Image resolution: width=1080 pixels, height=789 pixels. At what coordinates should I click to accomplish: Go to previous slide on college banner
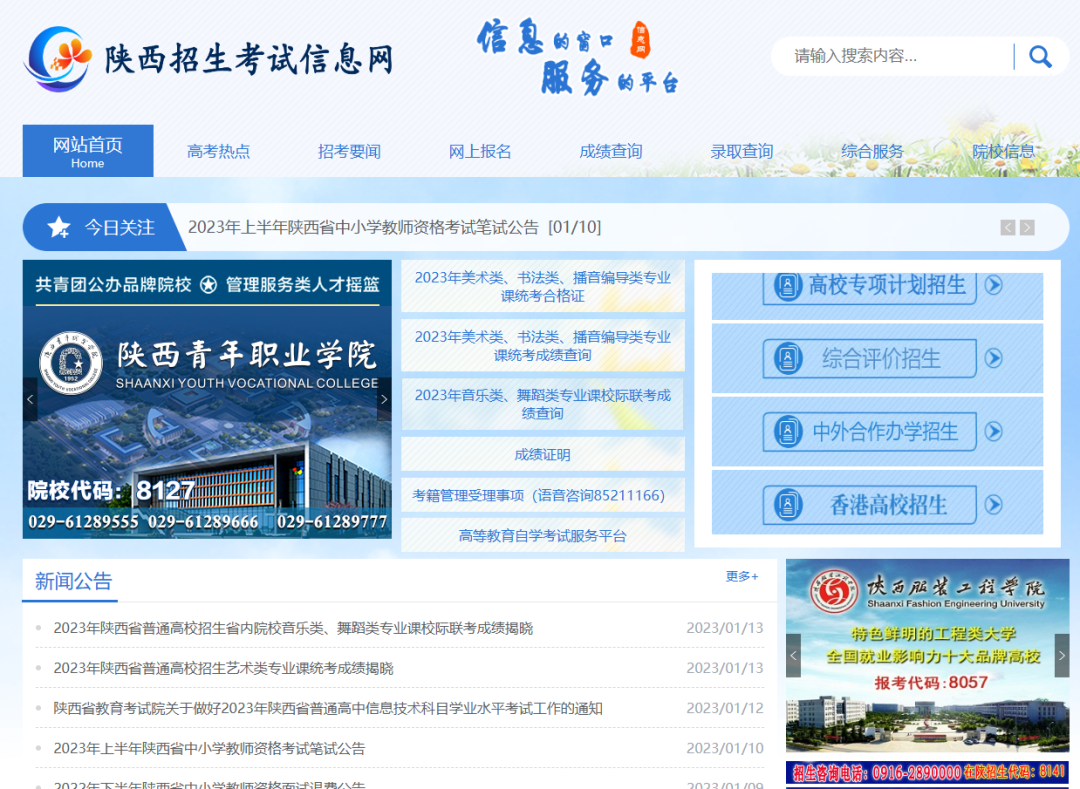click(x=30, y=400)
